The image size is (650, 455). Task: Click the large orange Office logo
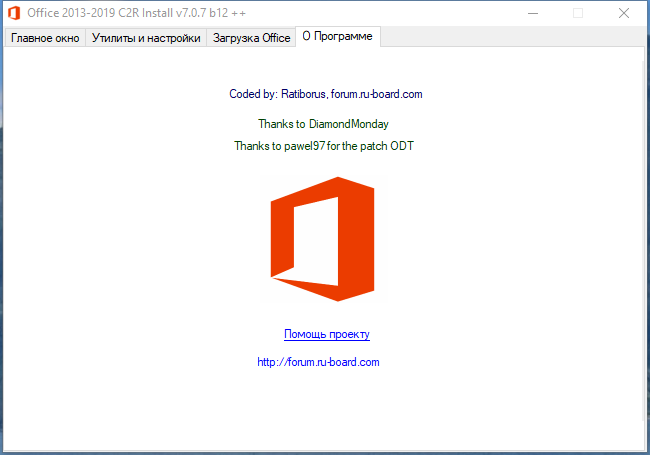(x=323, y=239)
